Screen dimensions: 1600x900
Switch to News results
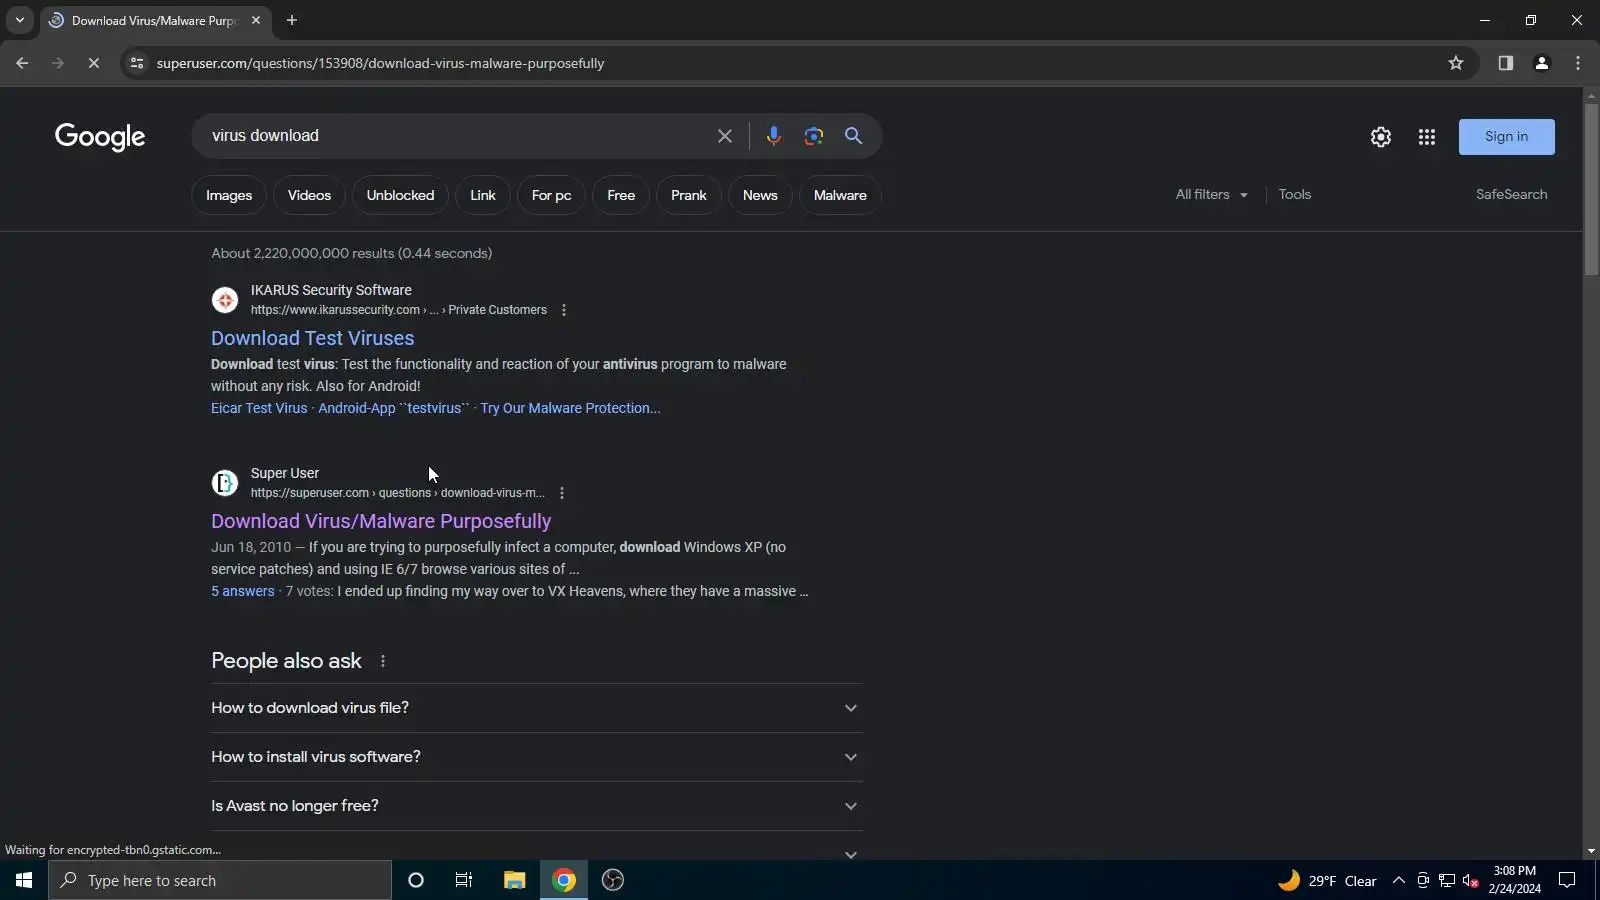tap(760, 195)
